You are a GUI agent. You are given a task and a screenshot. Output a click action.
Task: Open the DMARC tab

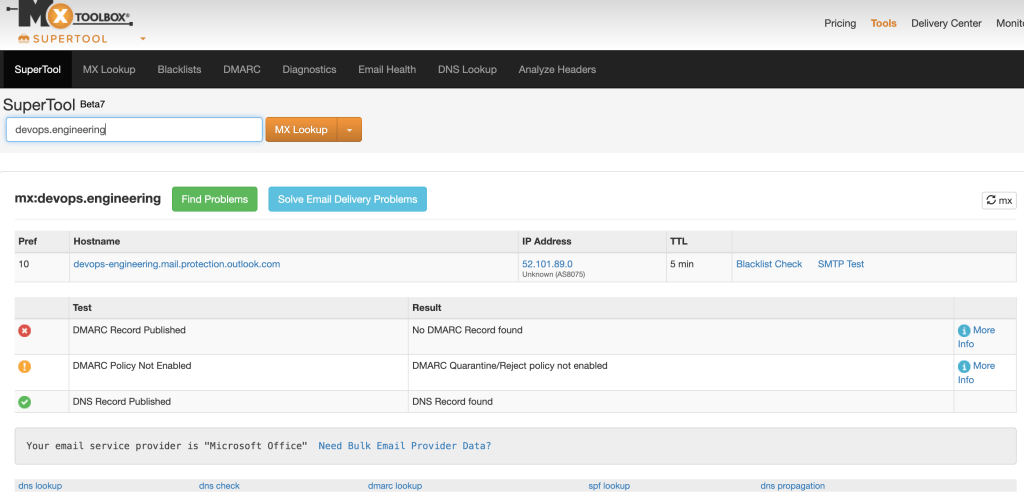(x=242, y=69)
